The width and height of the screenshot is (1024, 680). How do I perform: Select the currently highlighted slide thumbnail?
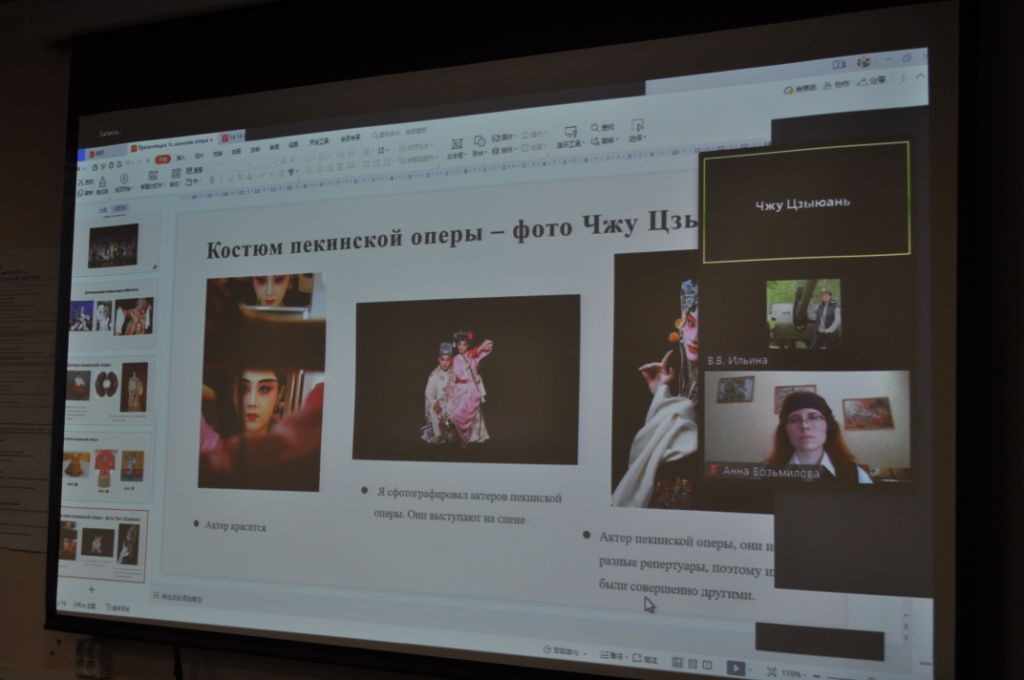pos(102,545)
